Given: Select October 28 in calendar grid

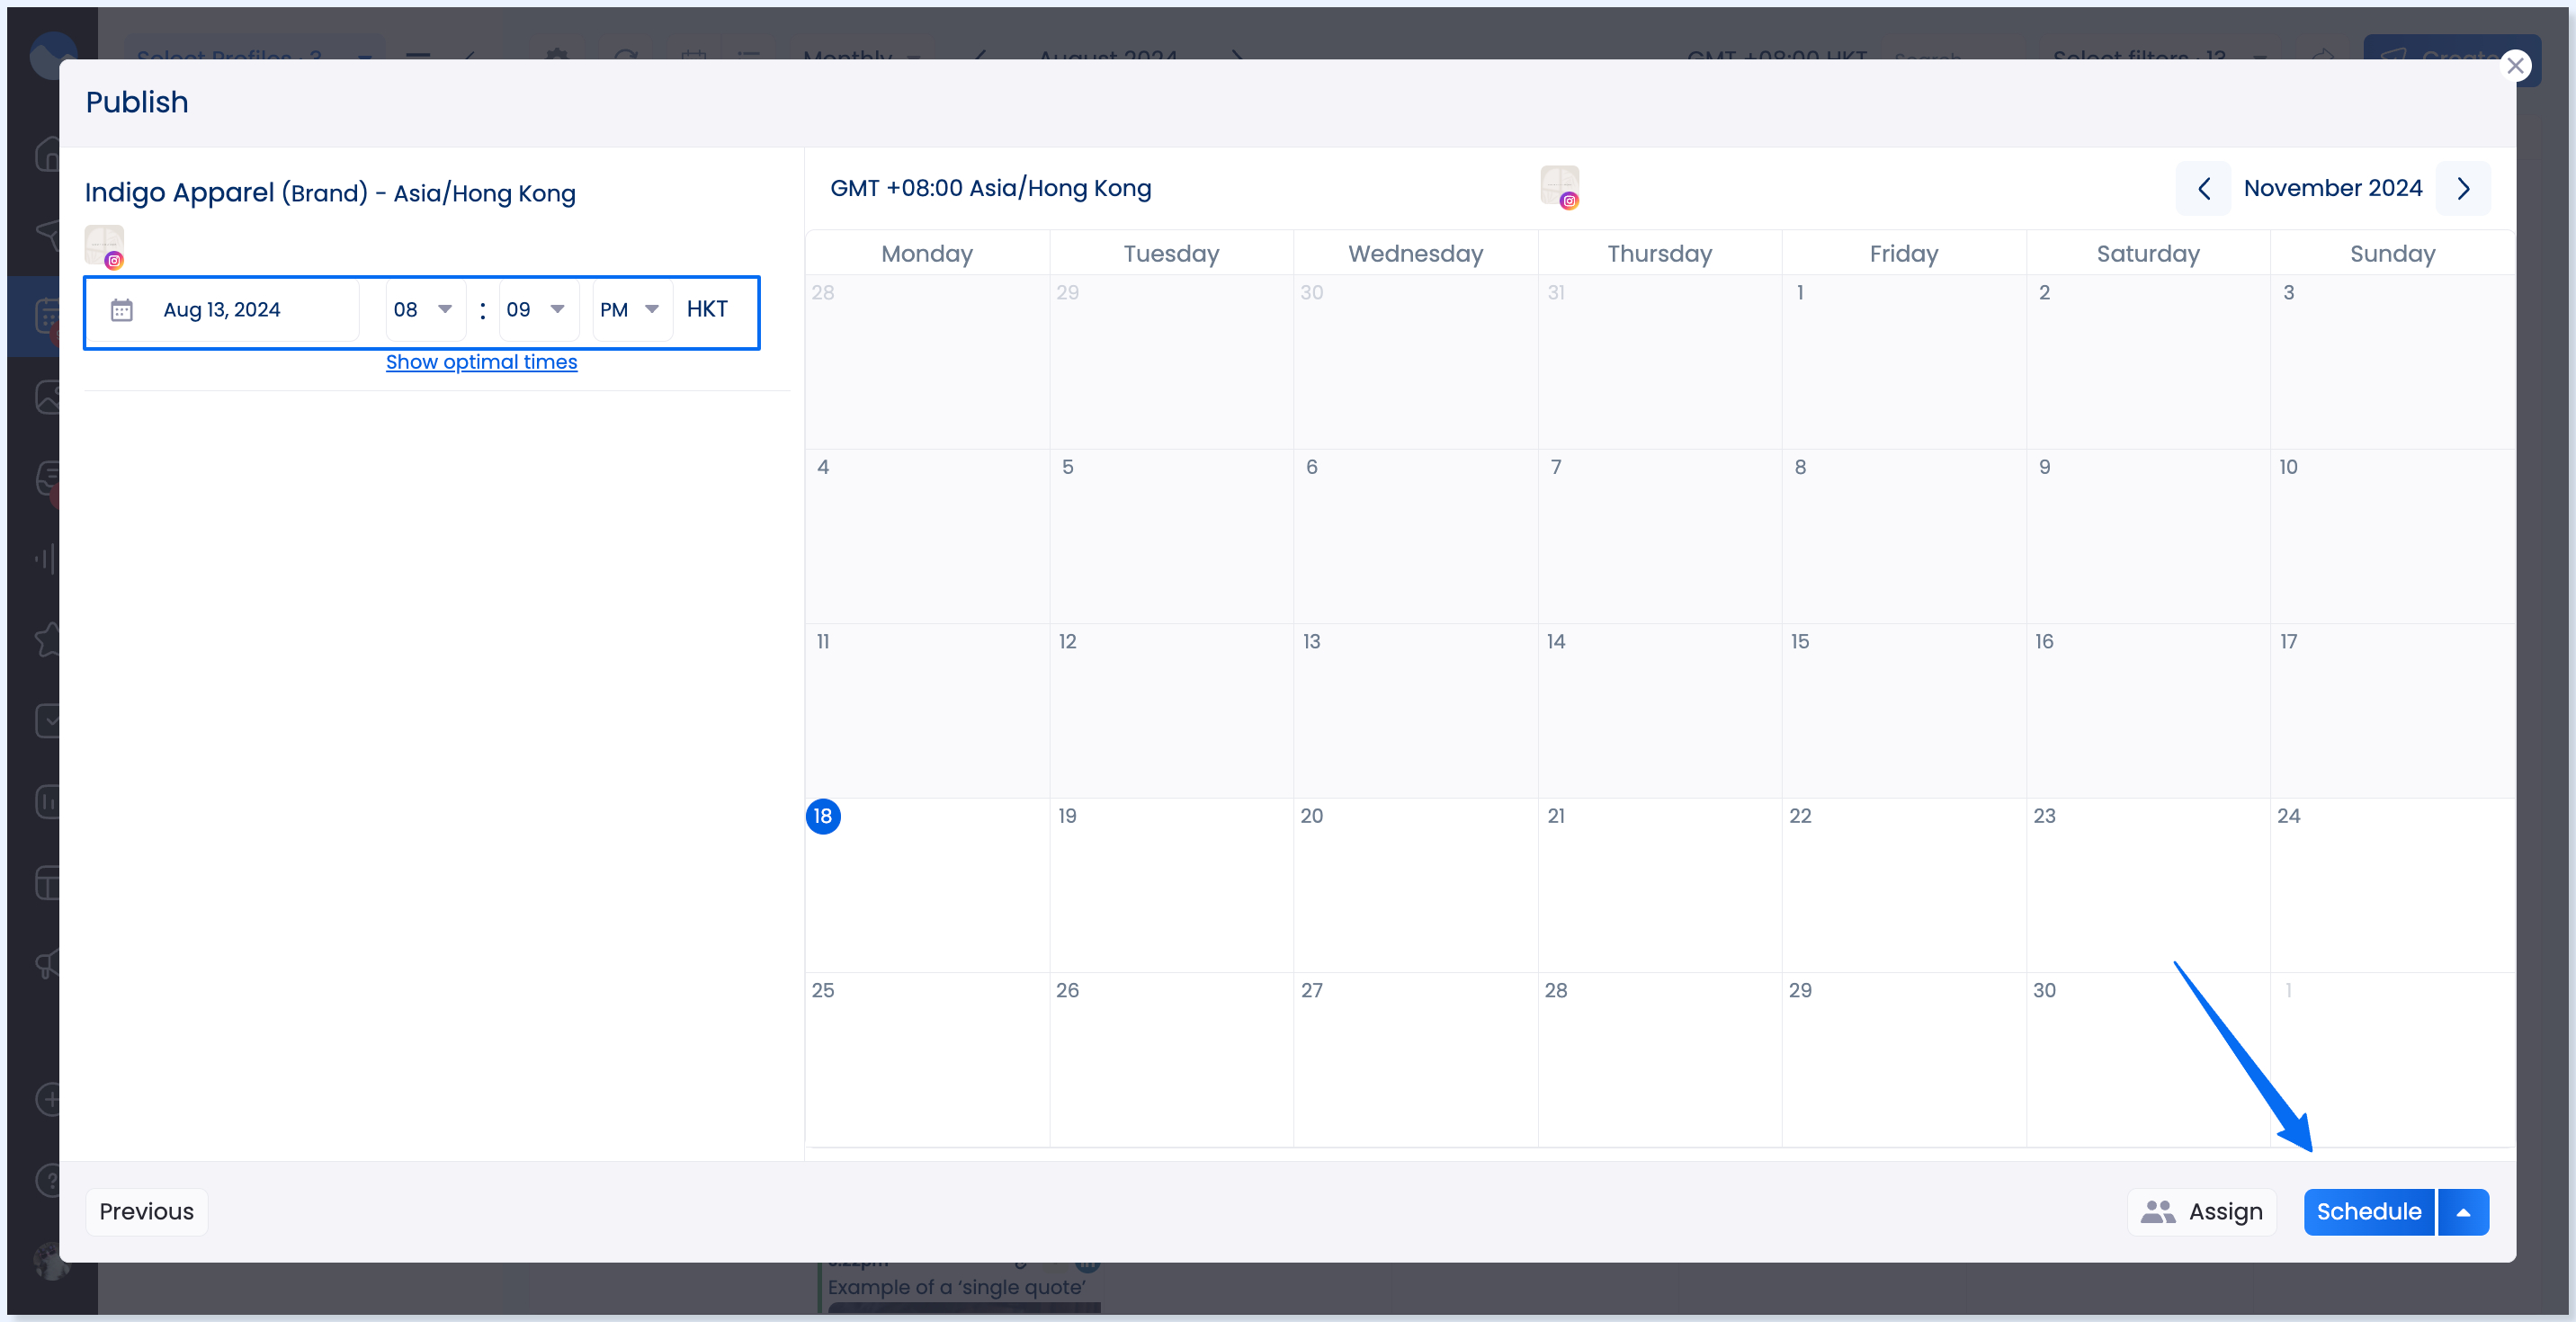Looking at the screenshot, I should tap(927, 361).
